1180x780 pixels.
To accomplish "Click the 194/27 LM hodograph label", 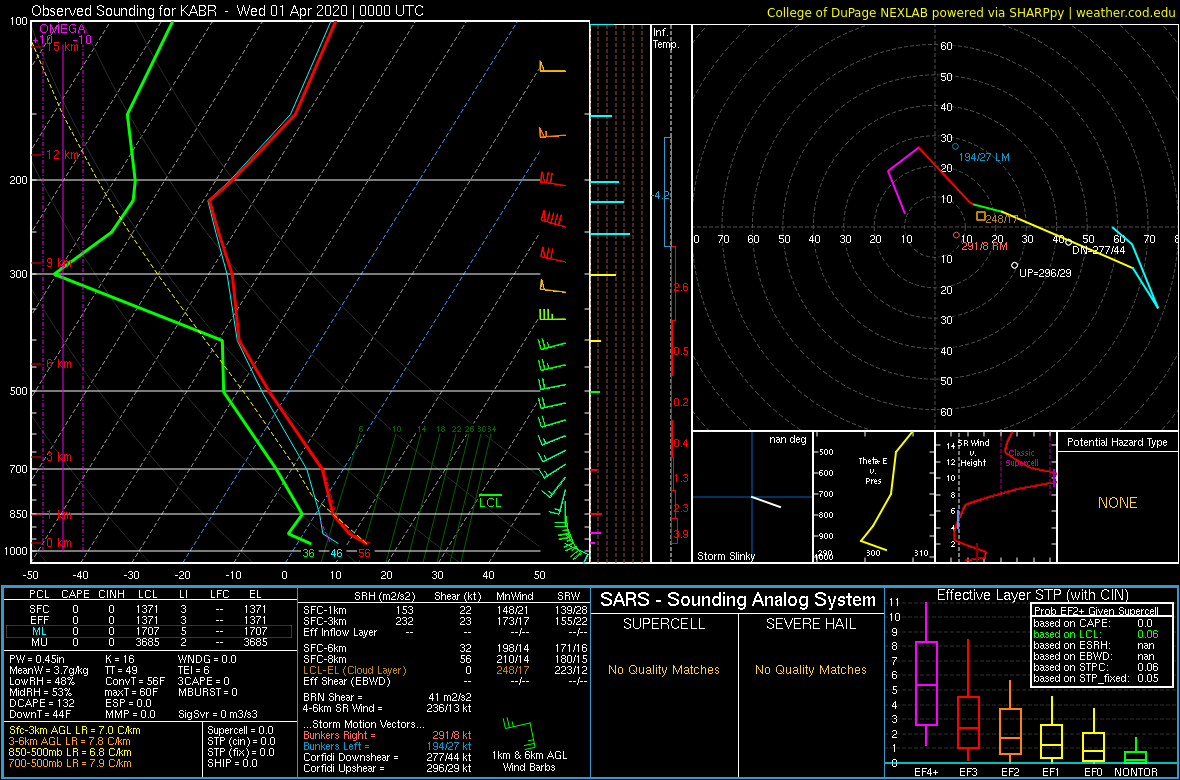I will pos(984,157).
